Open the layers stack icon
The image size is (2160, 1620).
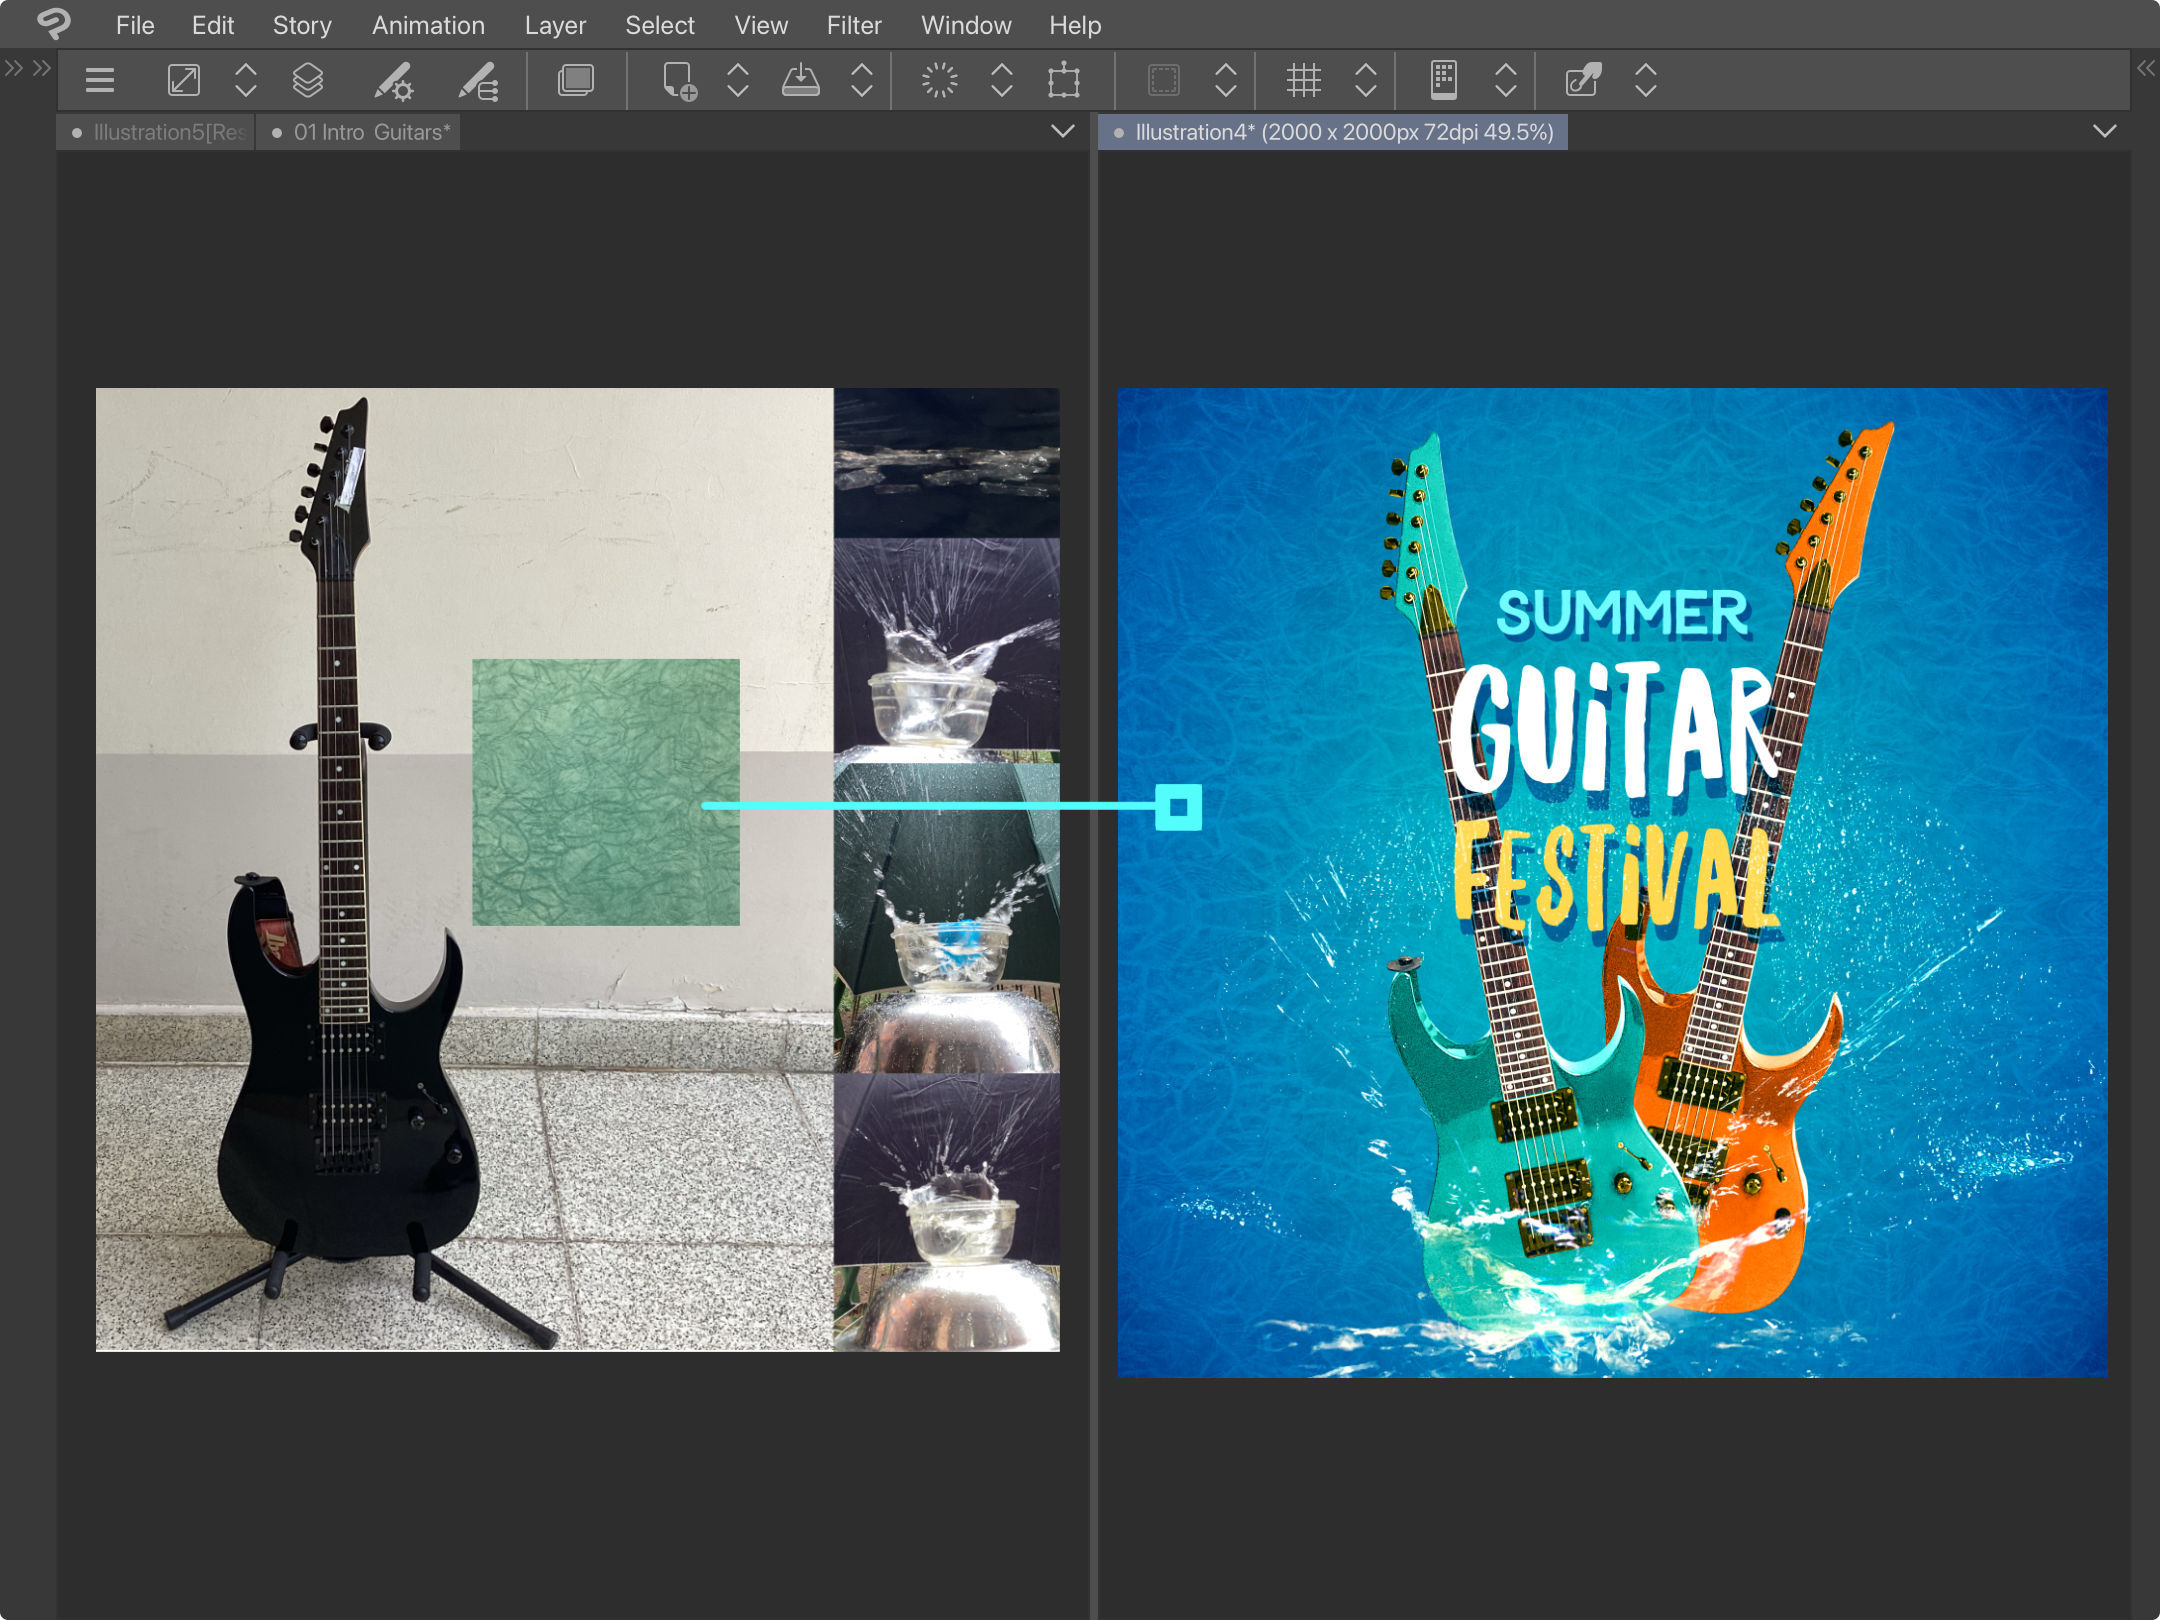pyautogui.click(x=307, y=80)
